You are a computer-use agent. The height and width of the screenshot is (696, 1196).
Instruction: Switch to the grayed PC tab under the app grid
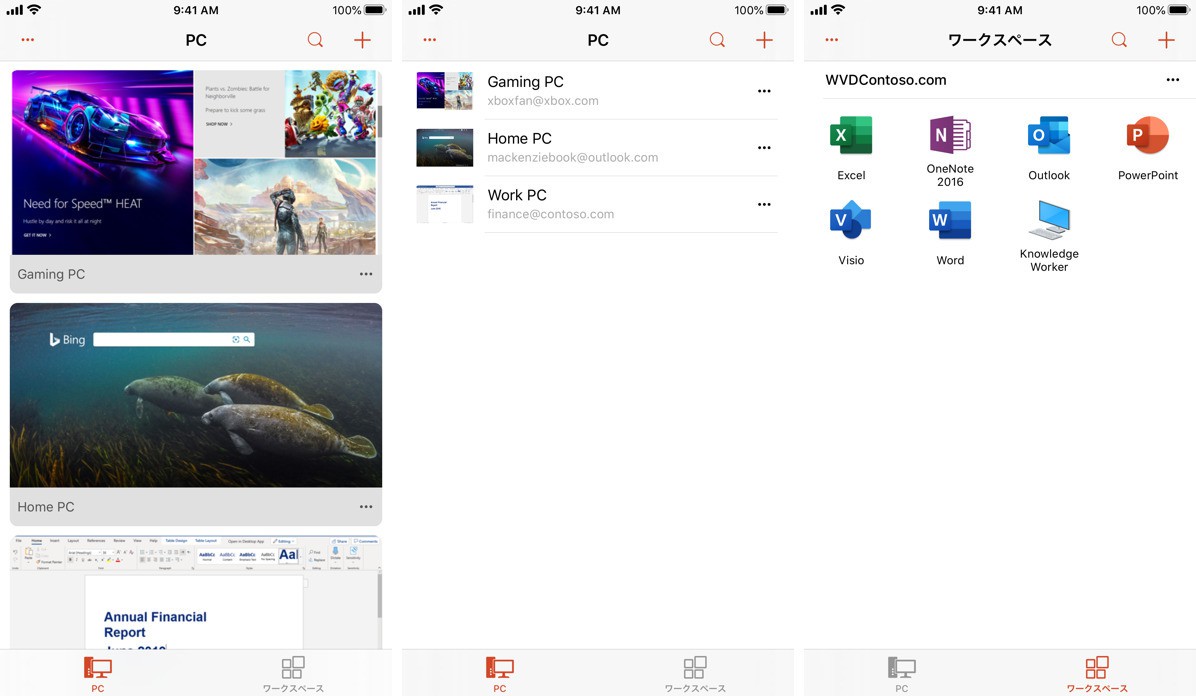coord(901,672)
